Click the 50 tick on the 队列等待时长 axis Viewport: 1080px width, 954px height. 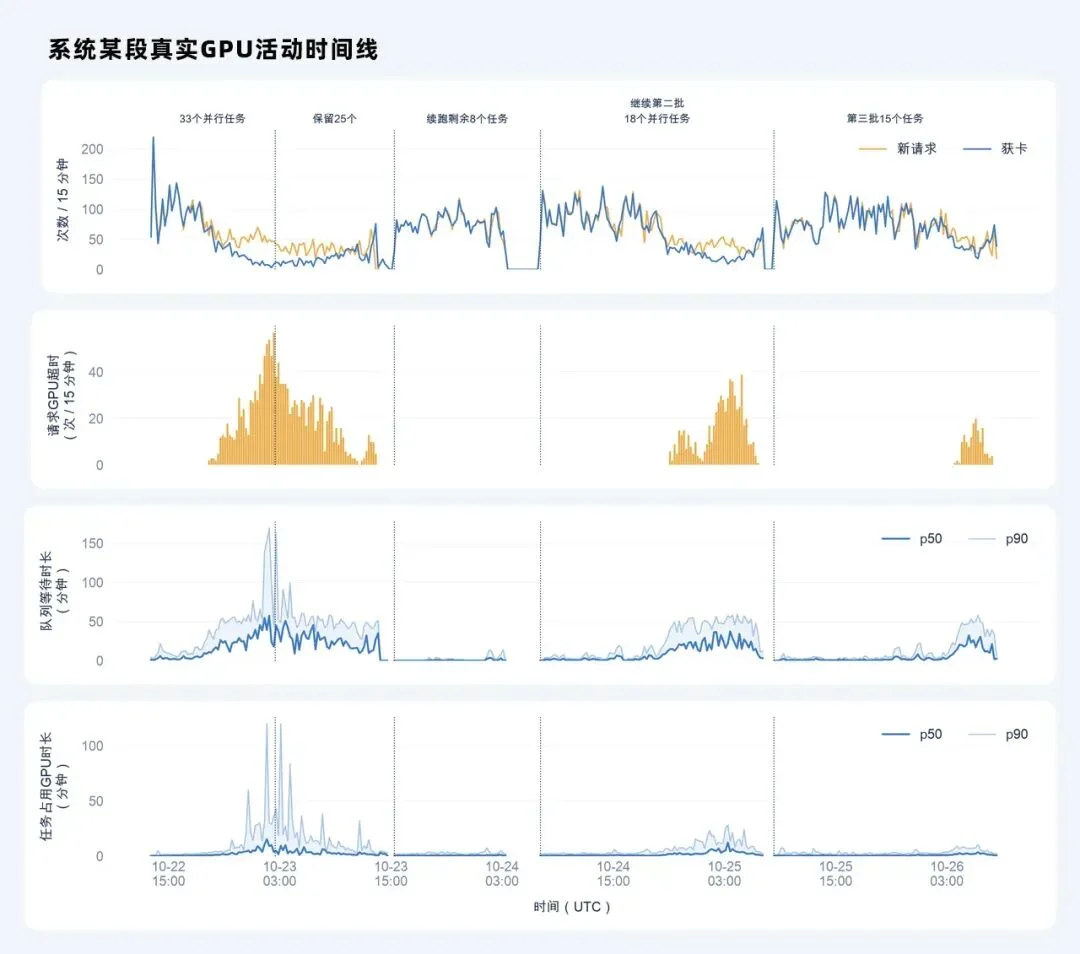click(96, 622)
